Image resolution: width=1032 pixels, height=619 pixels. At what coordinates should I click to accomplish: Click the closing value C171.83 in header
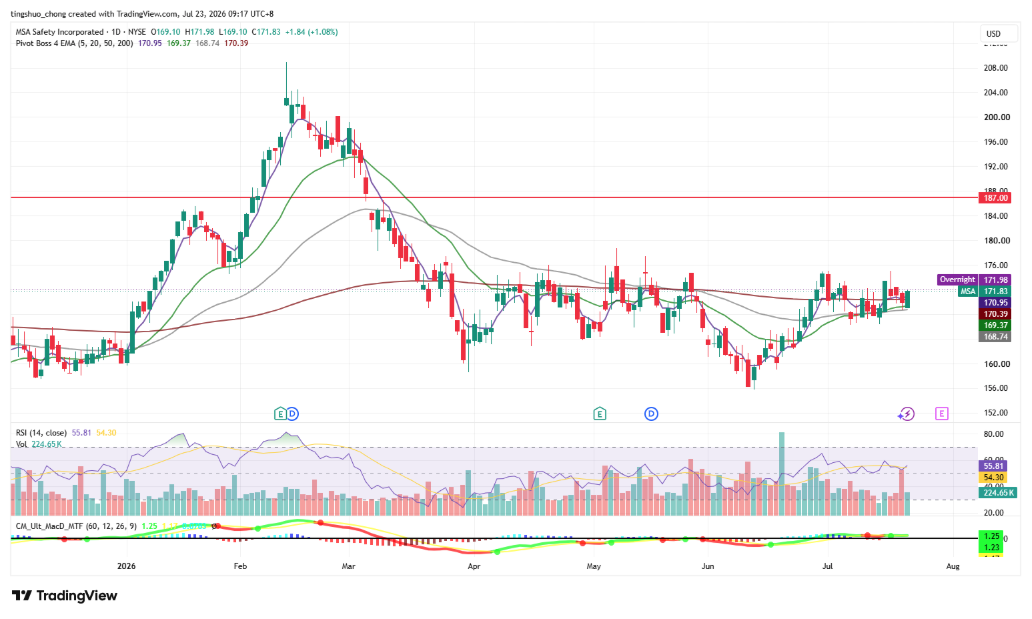tap(265, 32)
